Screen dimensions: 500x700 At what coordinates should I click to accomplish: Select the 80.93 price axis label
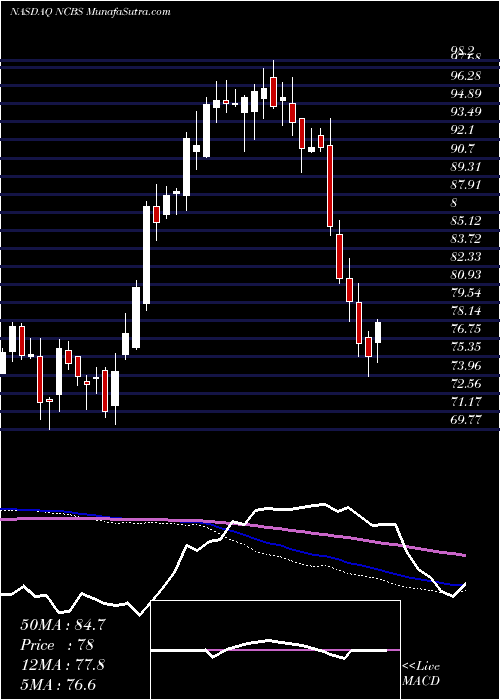[466, 275]
